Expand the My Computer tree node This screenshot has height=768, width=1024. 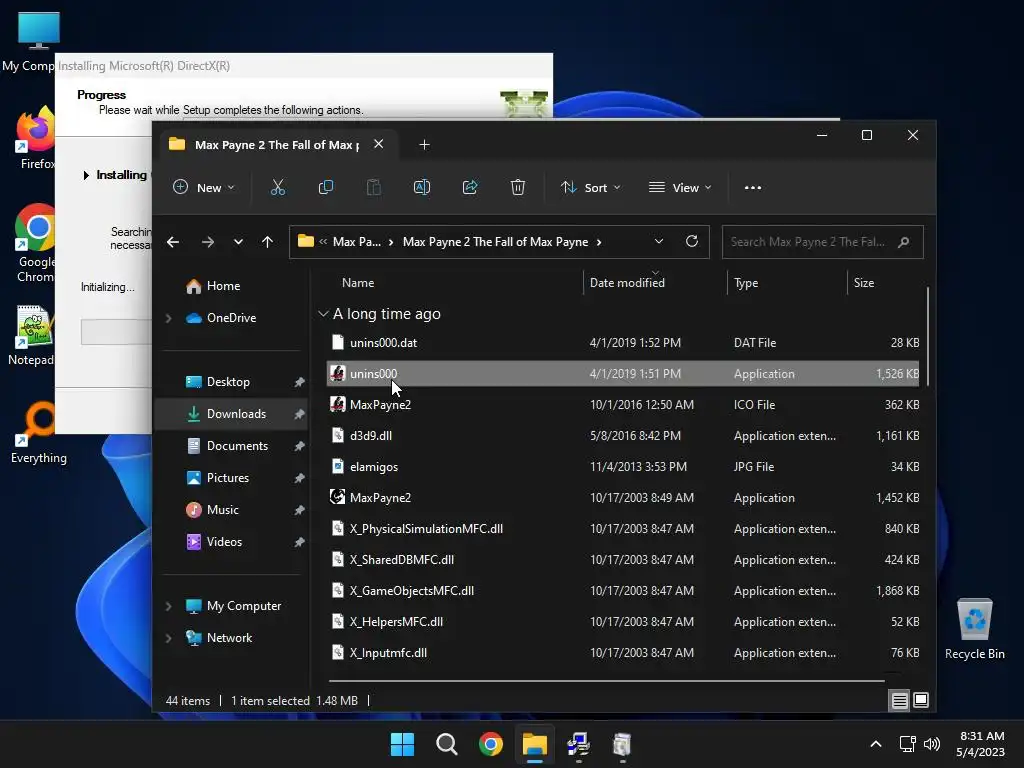[168, 606]
